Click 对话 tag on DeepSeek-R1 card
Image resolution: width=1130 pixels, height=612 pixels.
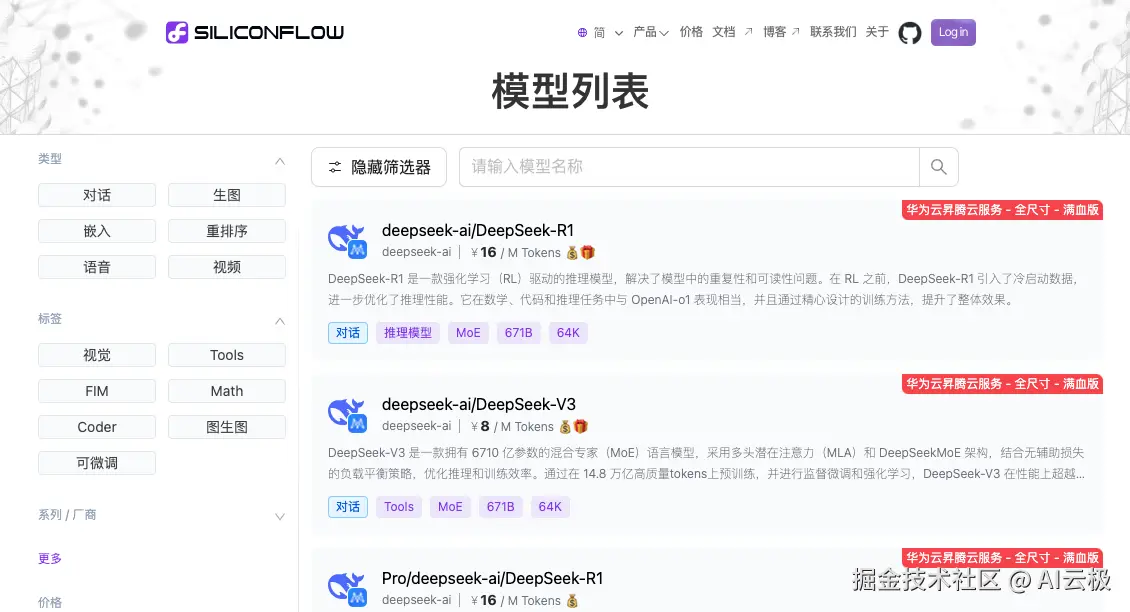(x=348, y=333)
